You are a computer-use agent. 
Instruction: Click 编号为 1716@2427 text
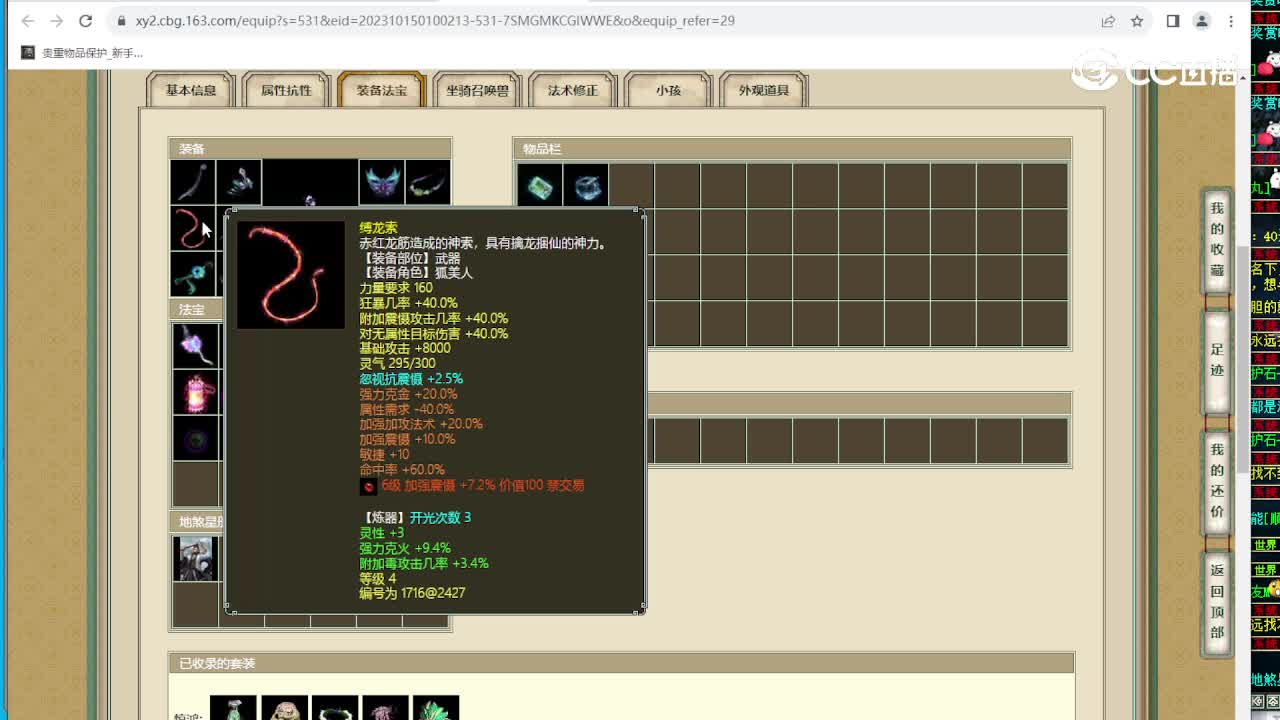click(412, 593)
